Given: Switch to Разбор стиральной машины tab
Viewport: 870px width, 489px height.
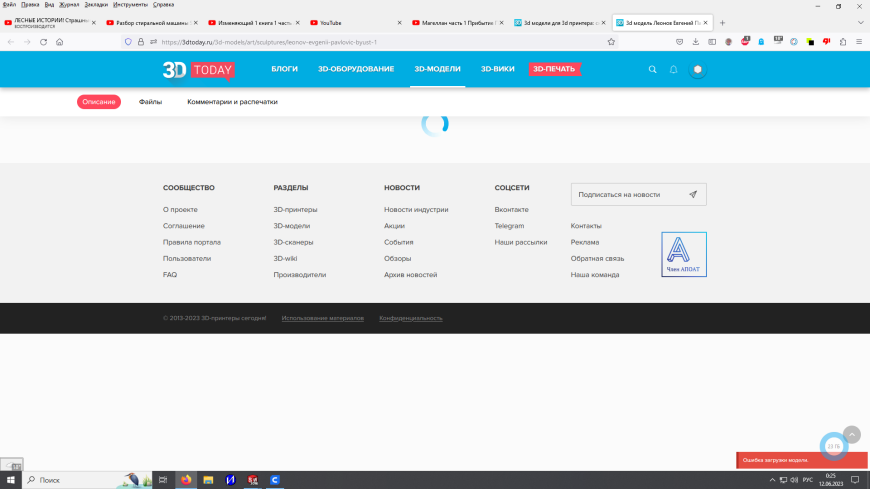Looking at the screenshot, I should 152,23.
